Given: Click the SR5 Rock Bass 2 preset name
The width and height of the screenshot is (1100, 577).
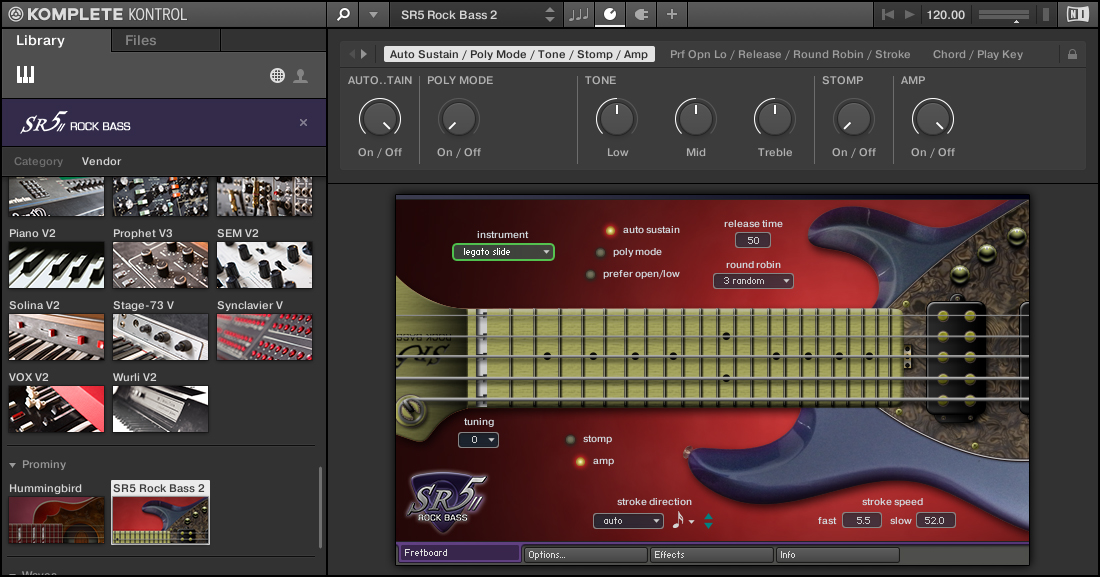Looking at the screenshot, I should (x=449, y=15).
